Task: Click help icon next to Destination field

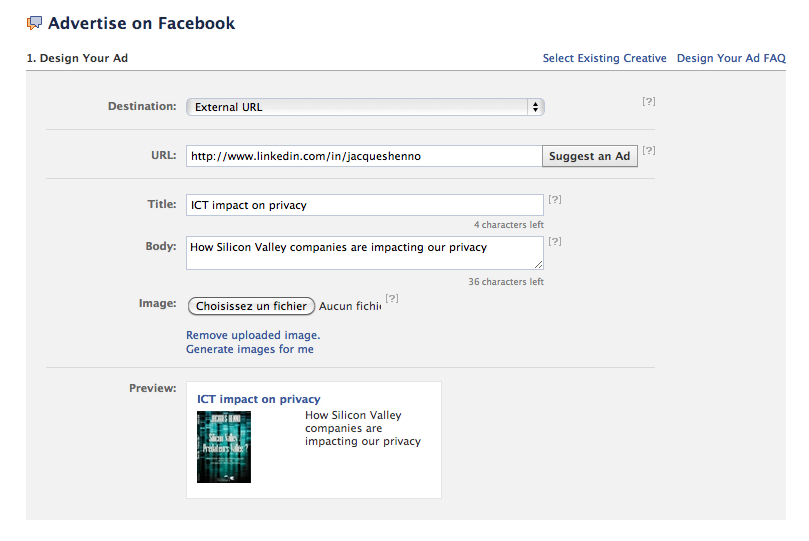Action: [x=649, y=101]
